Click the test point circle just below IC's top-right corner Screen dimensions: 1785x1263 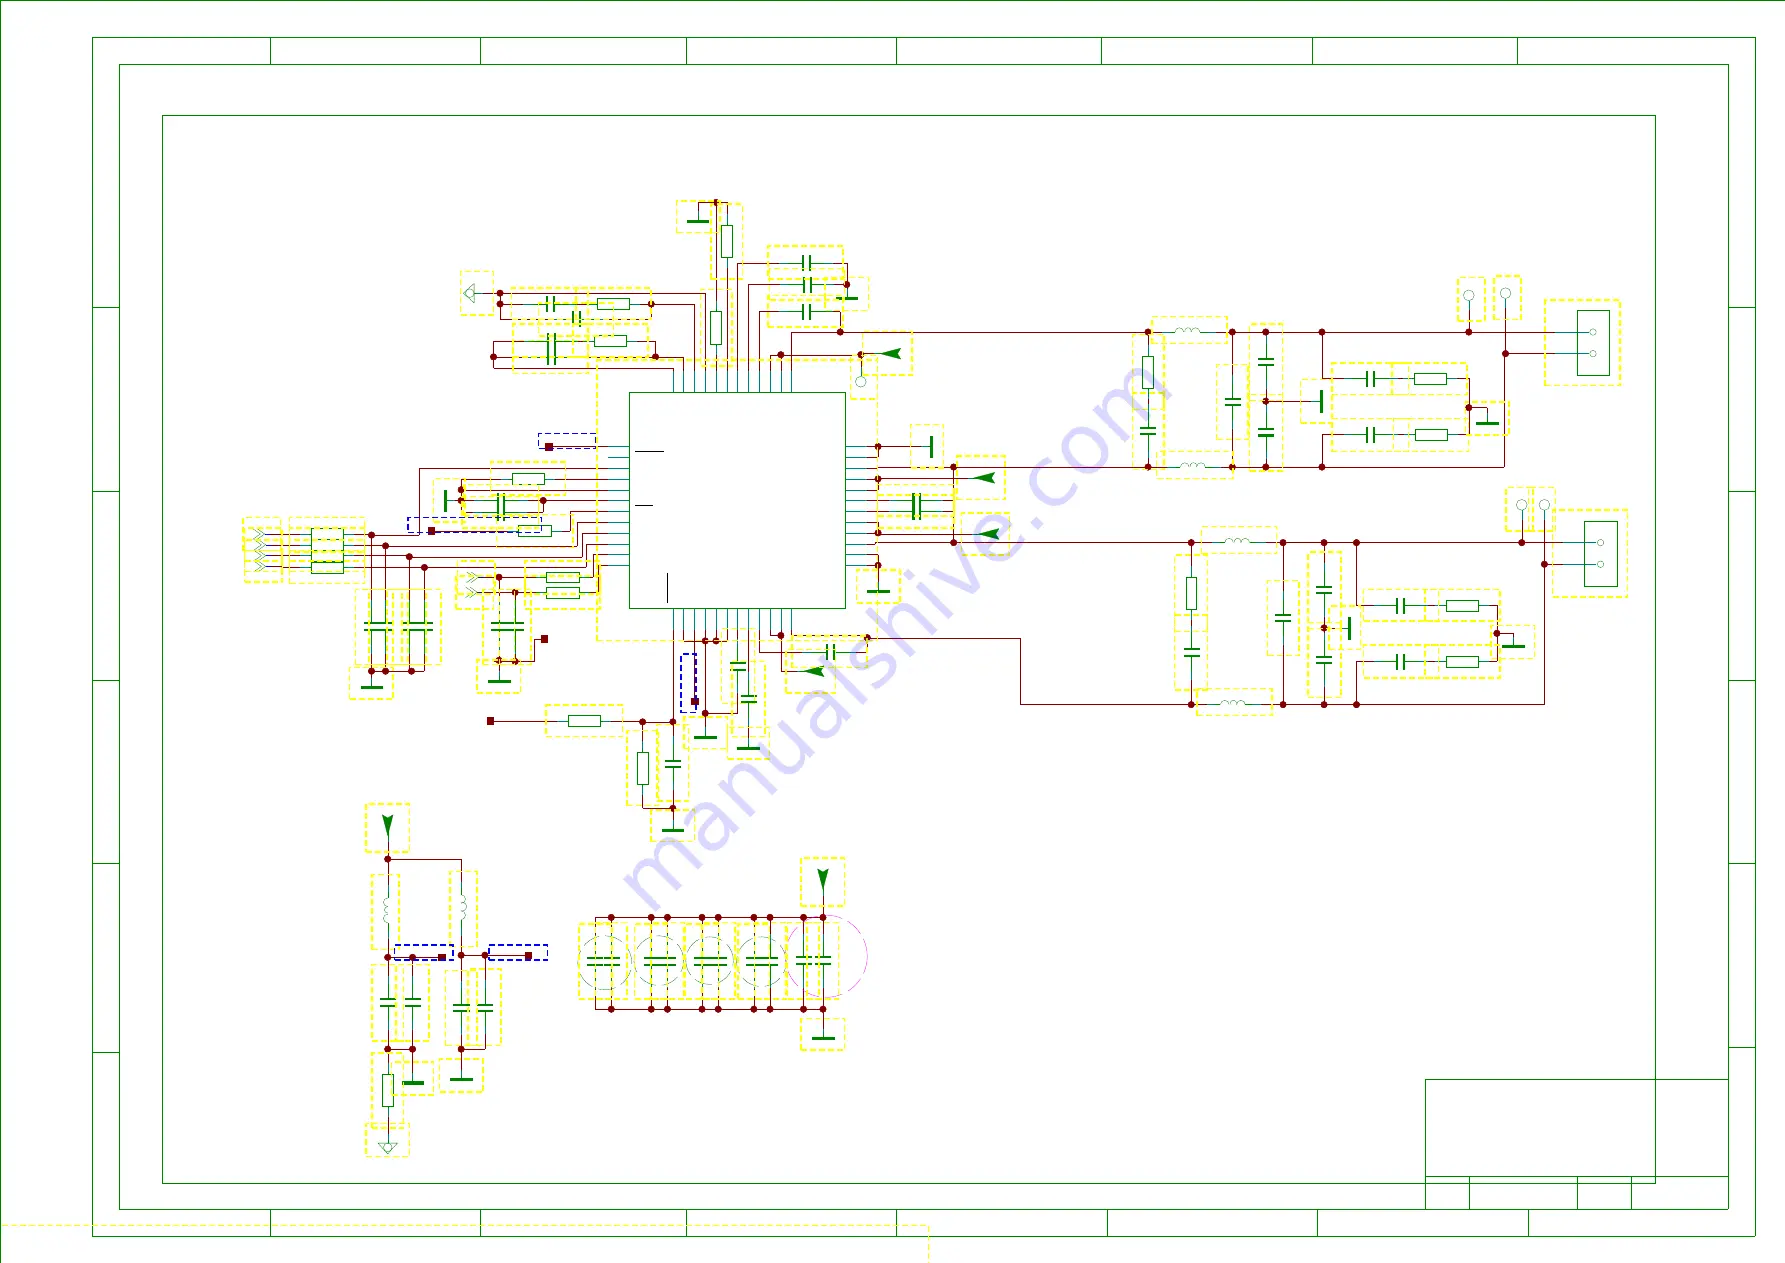point(860,381)
